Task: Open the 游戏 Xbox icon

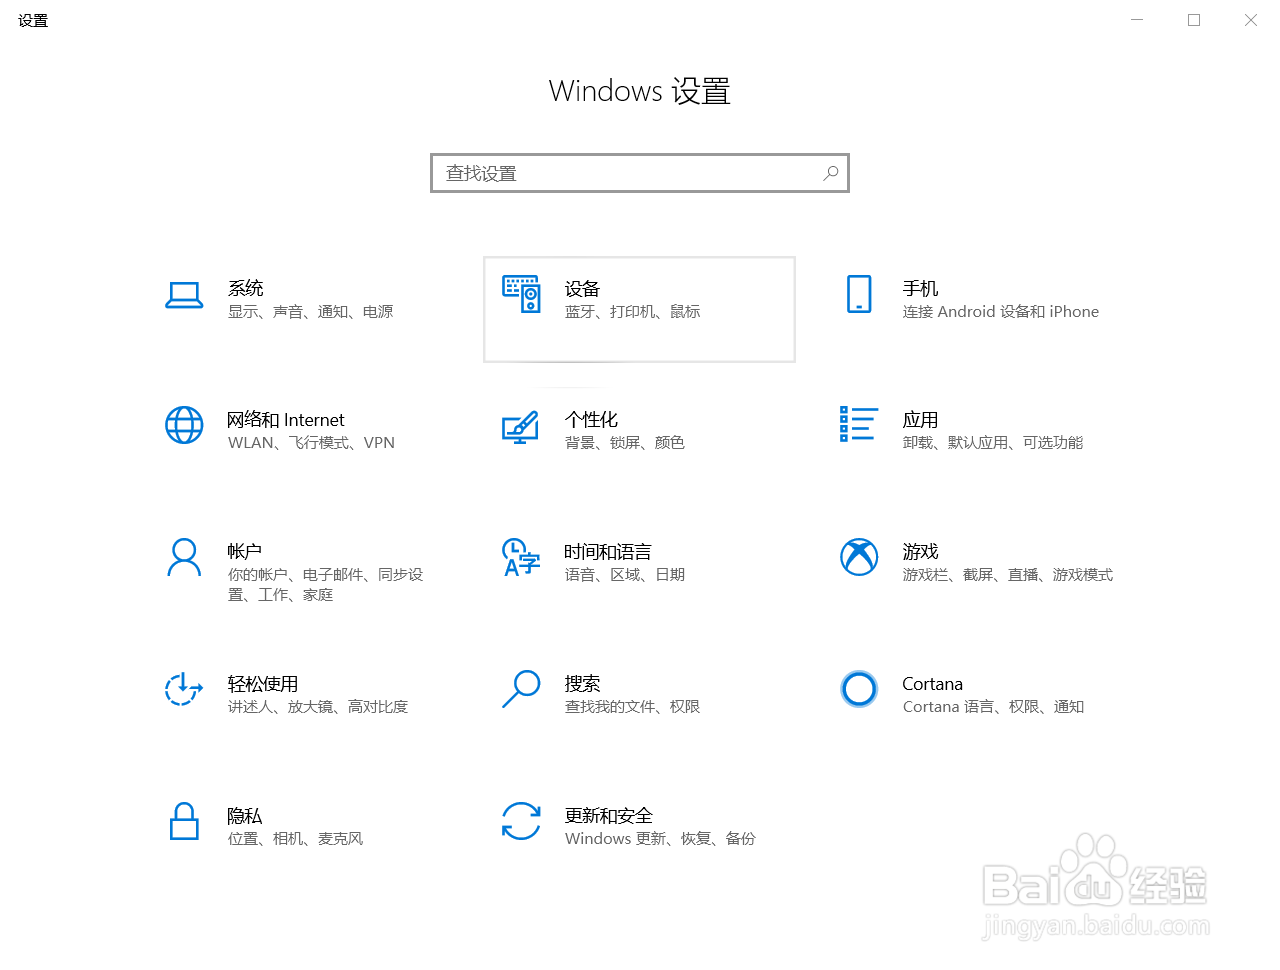Action: (x=859, y=557)
